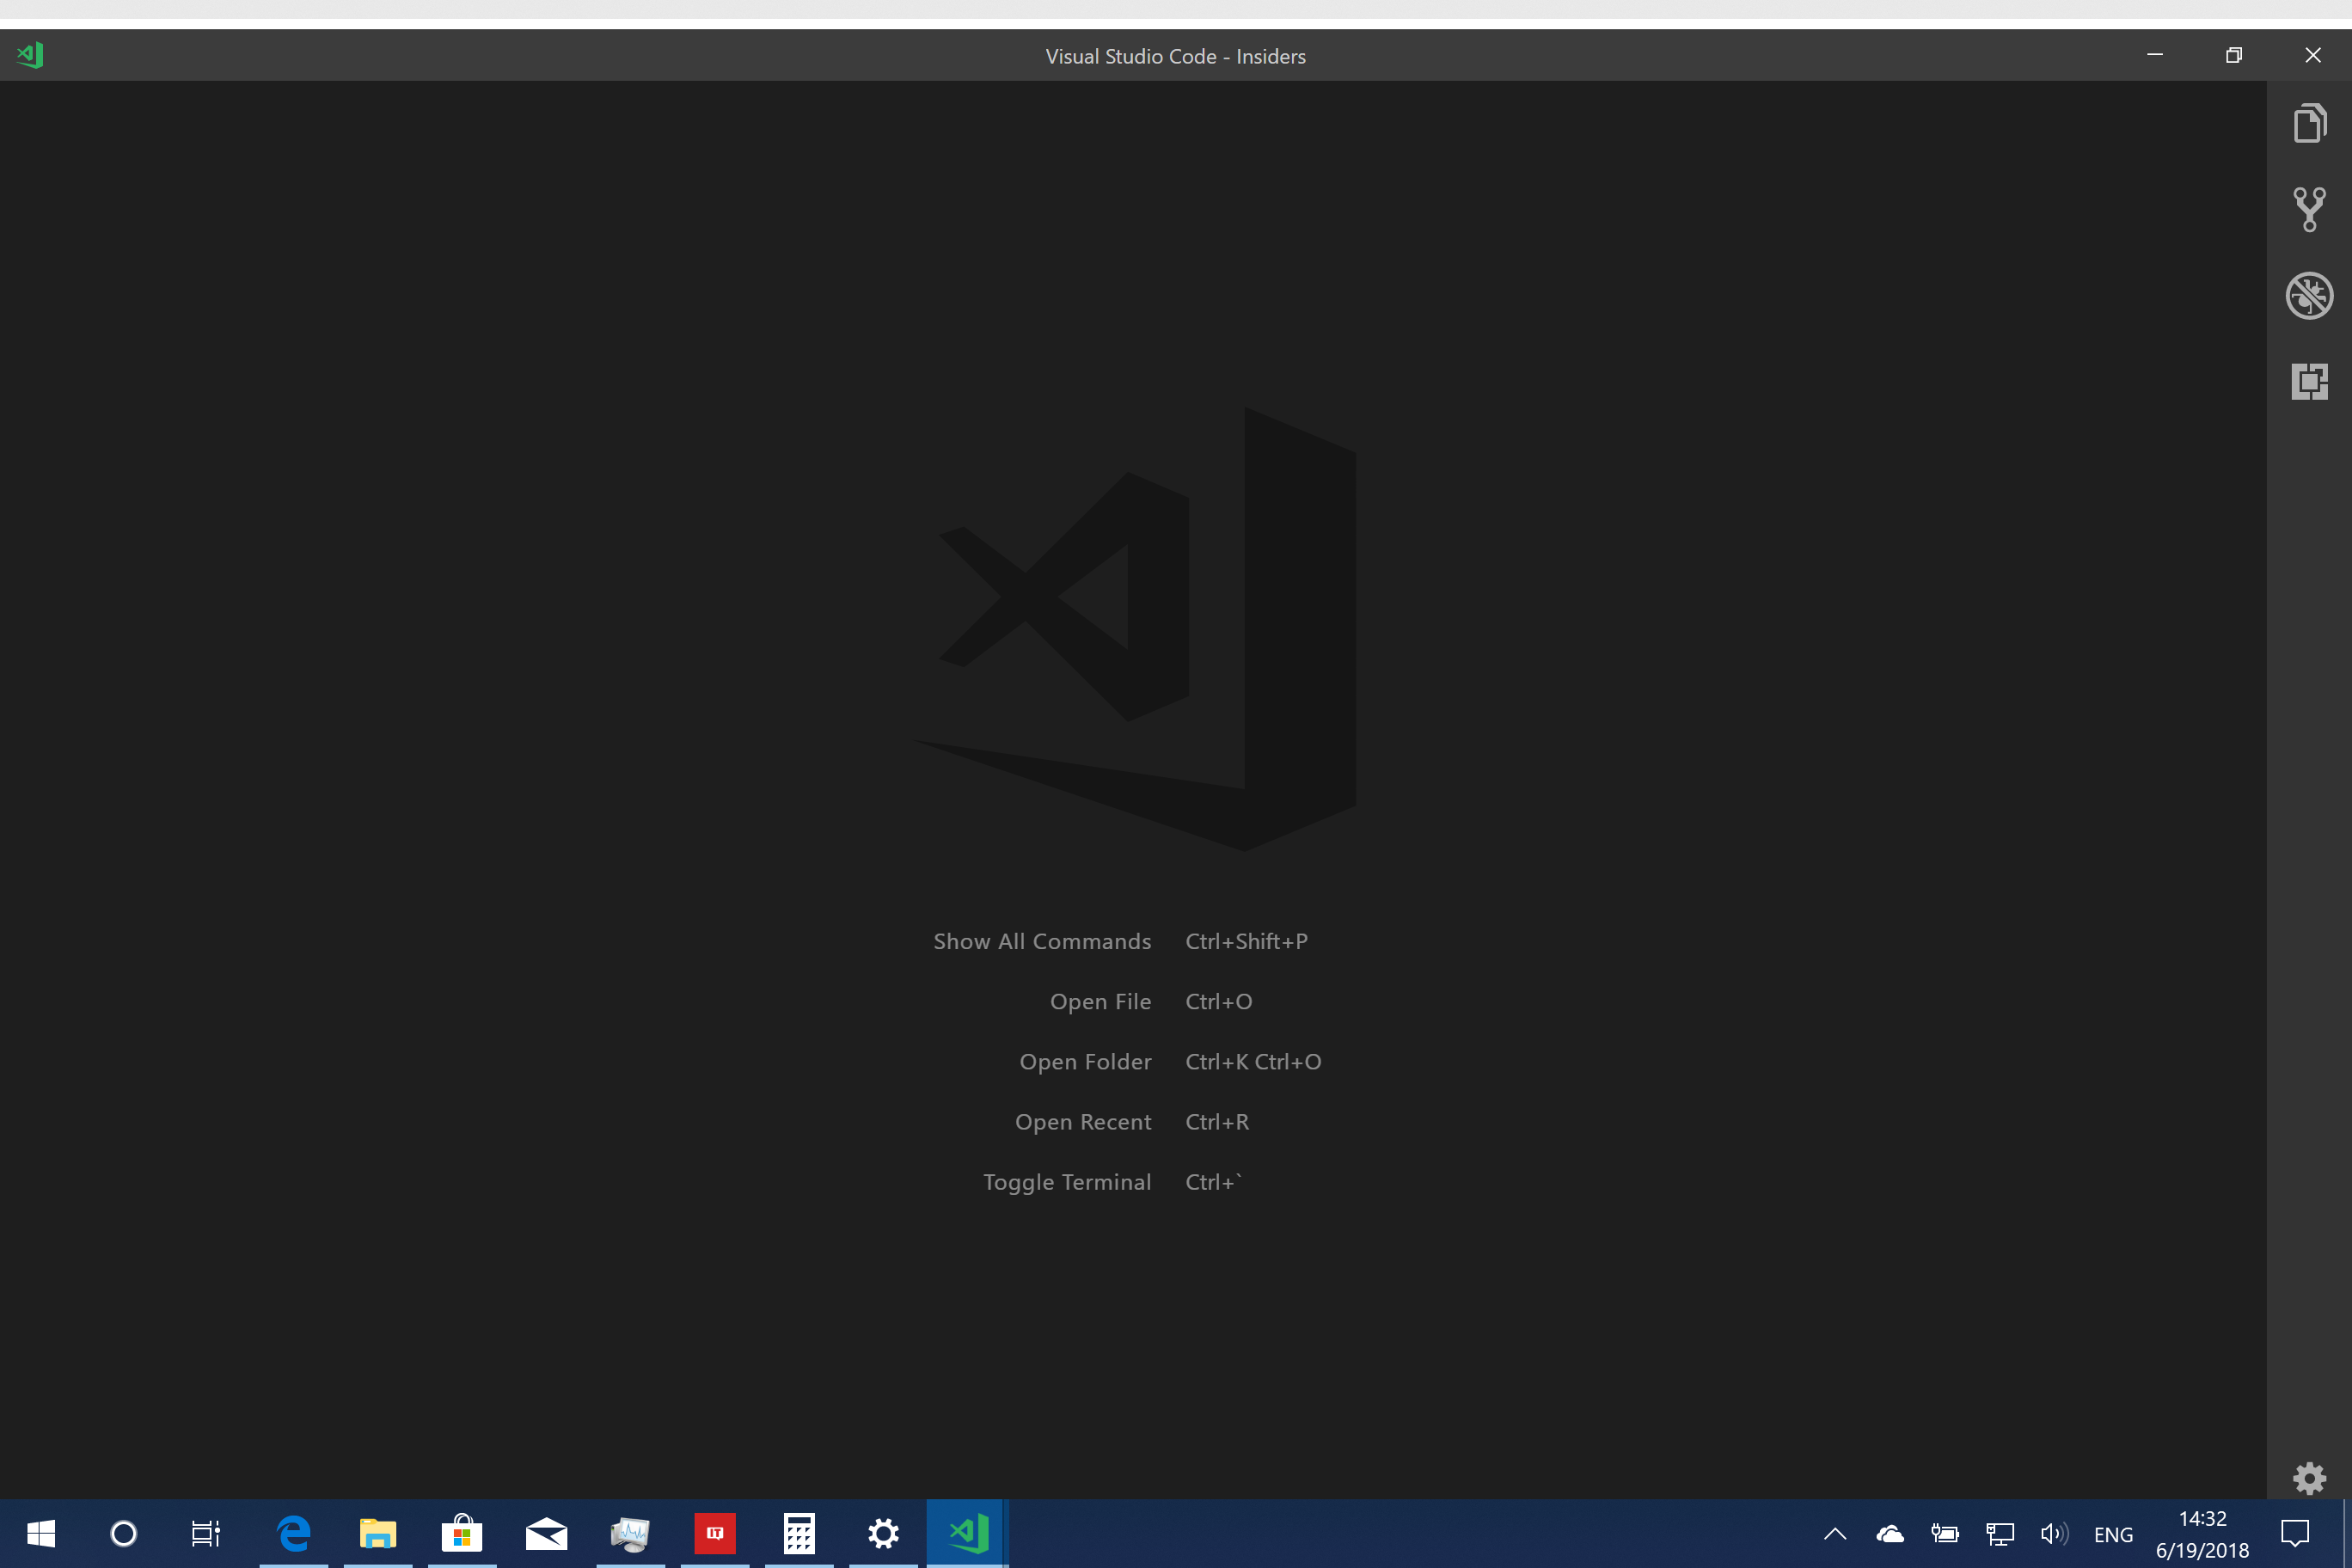Open the Explorer view in activity bar
Screen dimensions: 2352x1568
pyautogui.click(x=2309, y=123)
